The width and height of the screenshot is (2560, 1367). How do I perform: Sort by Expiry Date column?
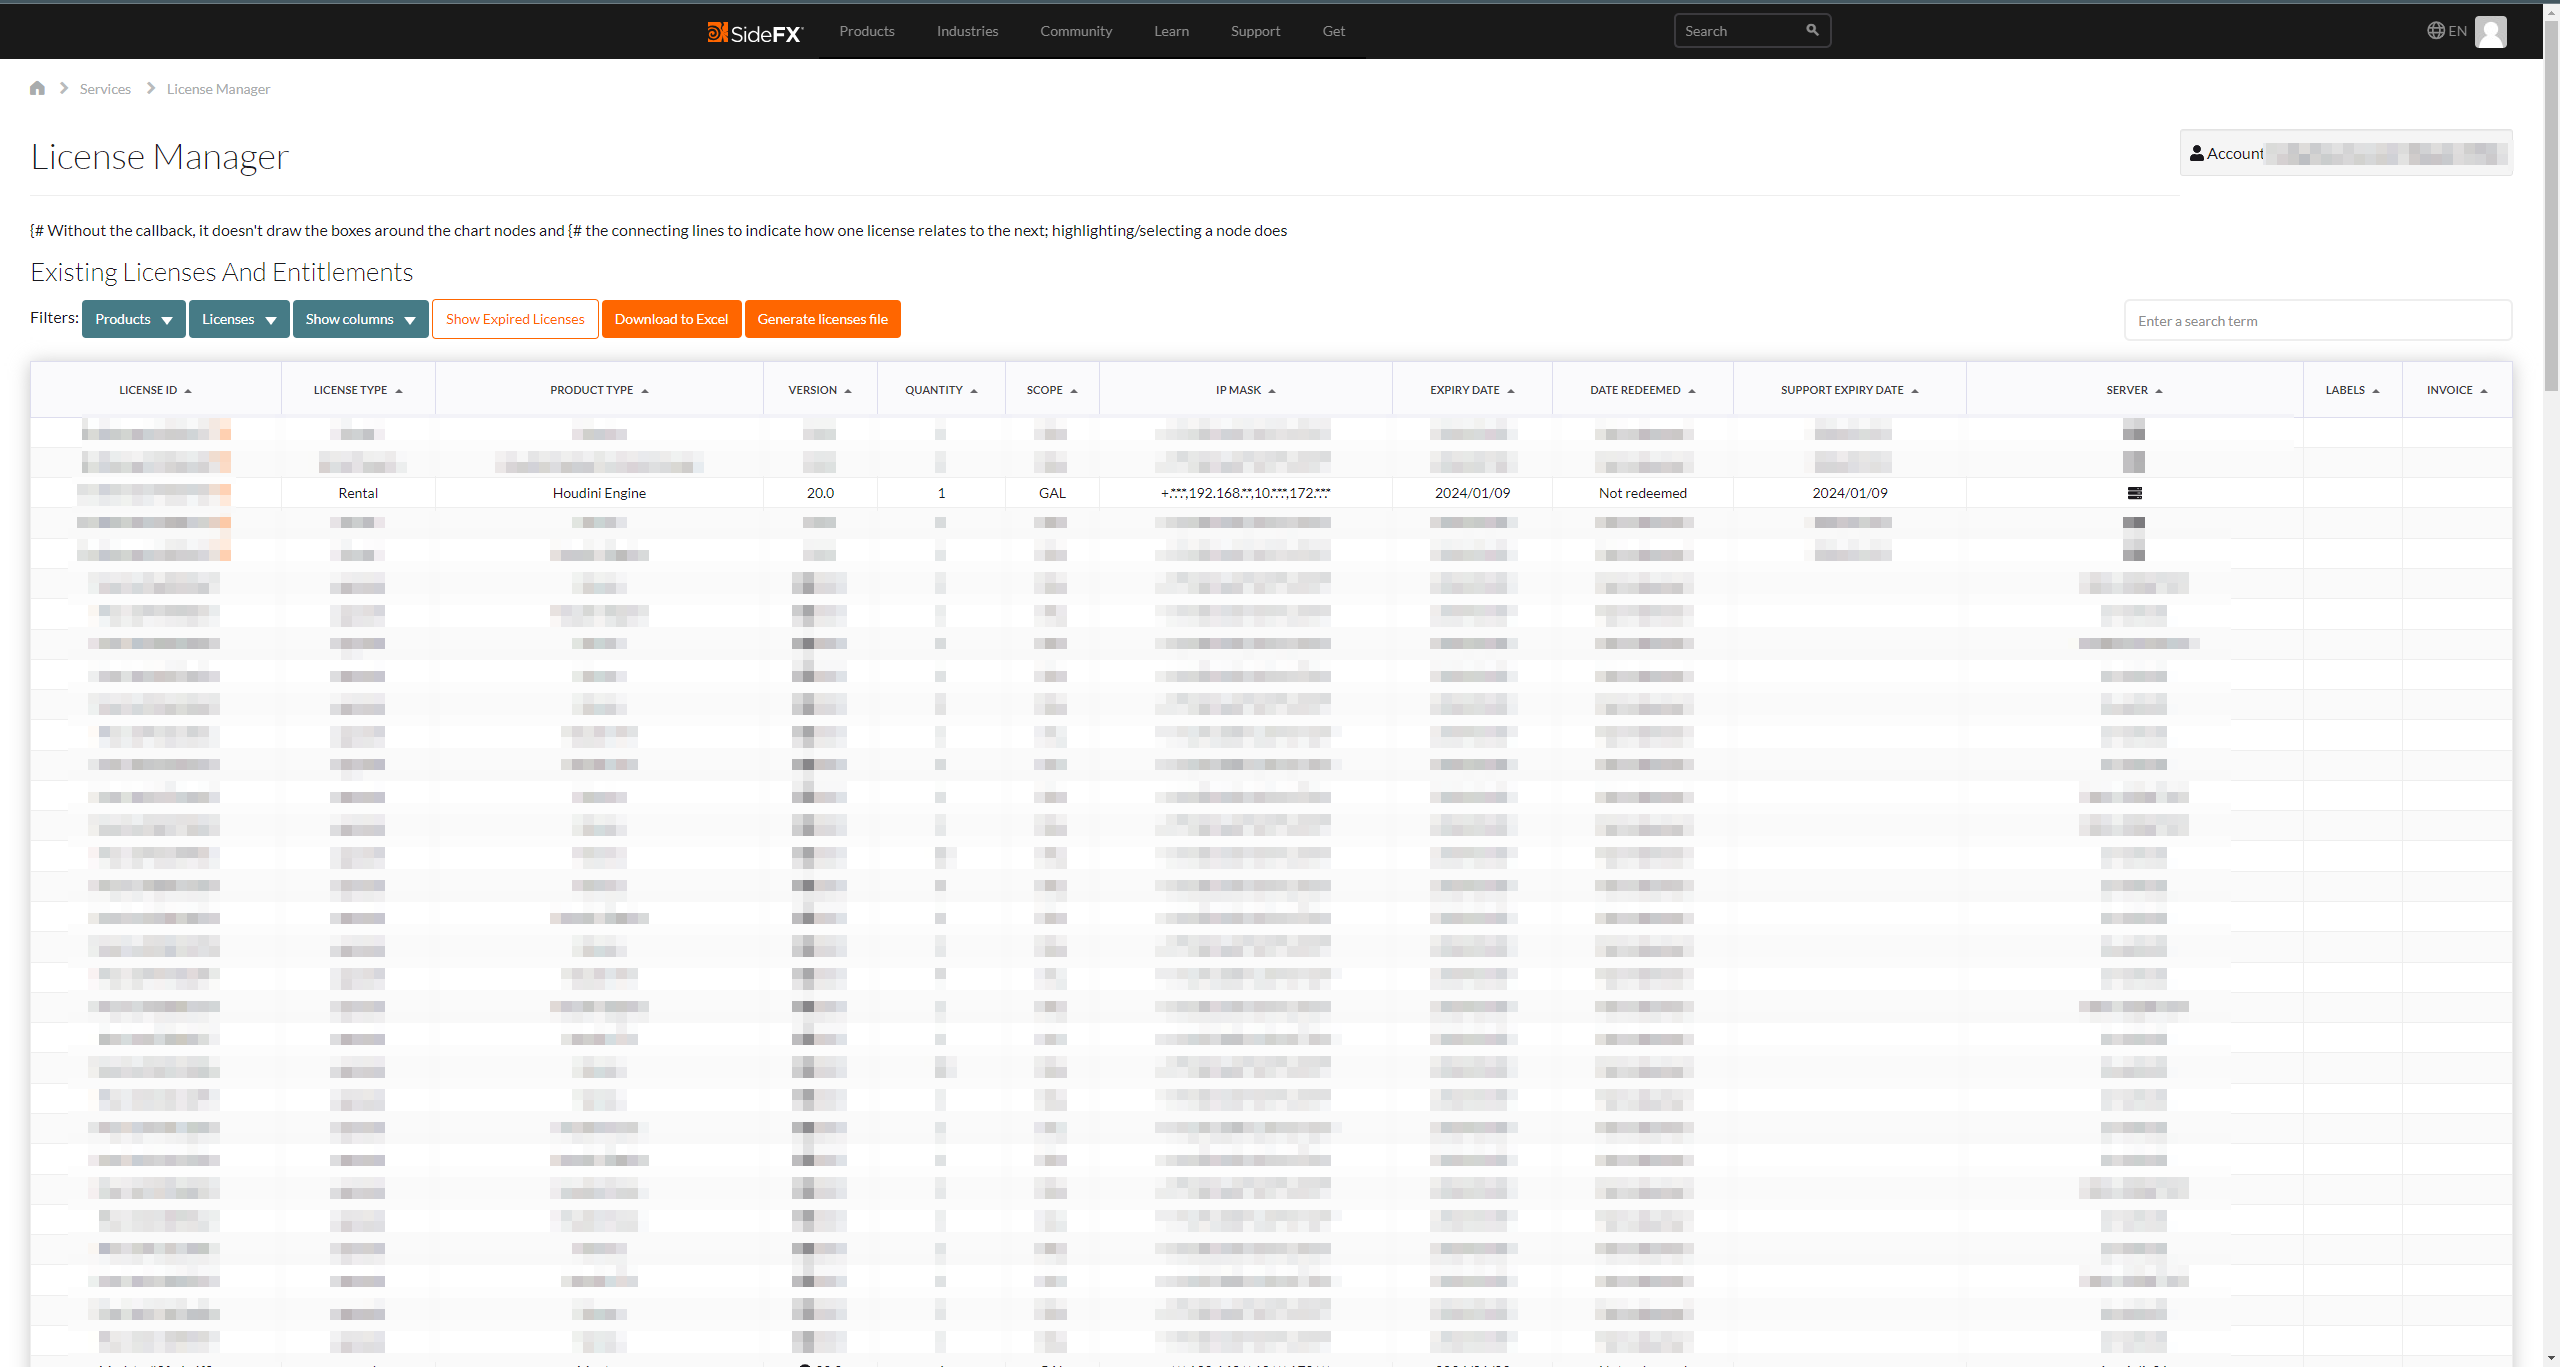[1472, 390]
